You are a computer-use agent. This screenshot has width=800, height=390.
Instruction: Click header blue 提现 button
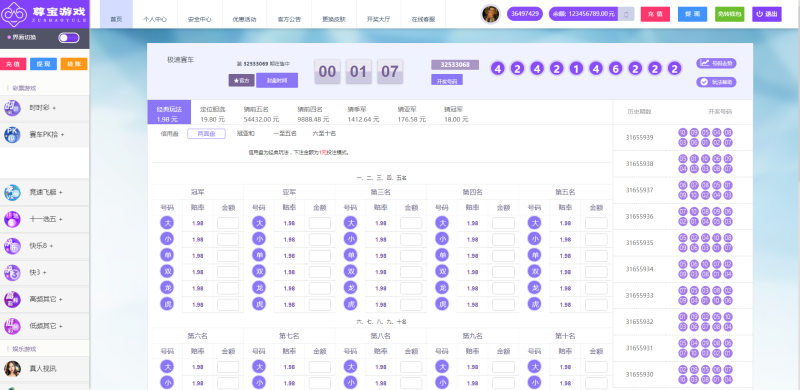coord(692,14)
